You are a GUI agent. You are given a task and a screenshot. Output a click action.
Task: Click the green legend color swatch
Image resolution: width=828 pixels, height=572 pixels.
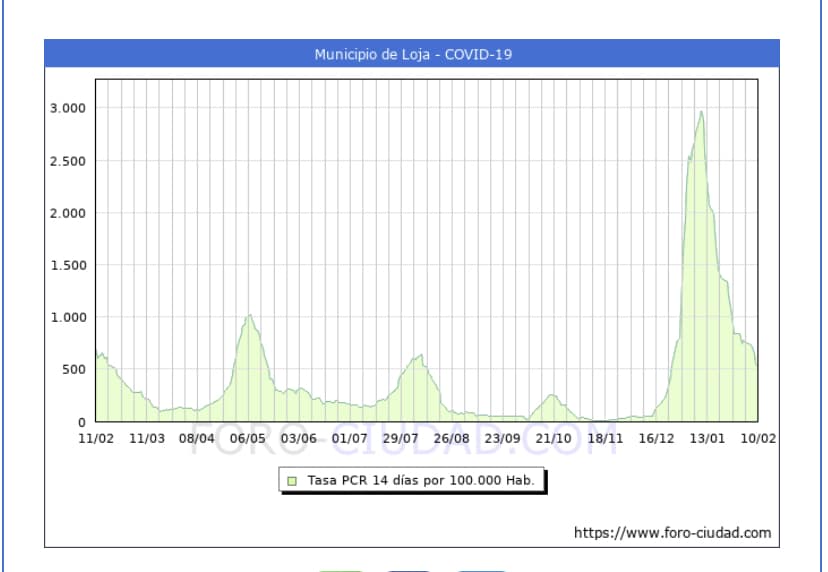tap(292, 481)
